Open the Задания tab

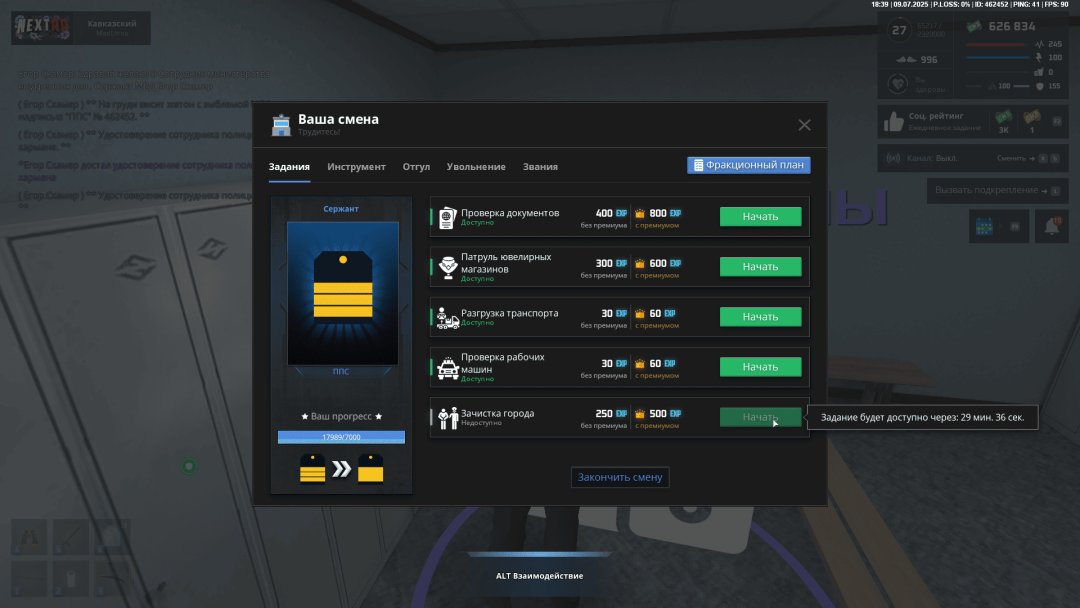pos(289,167)
